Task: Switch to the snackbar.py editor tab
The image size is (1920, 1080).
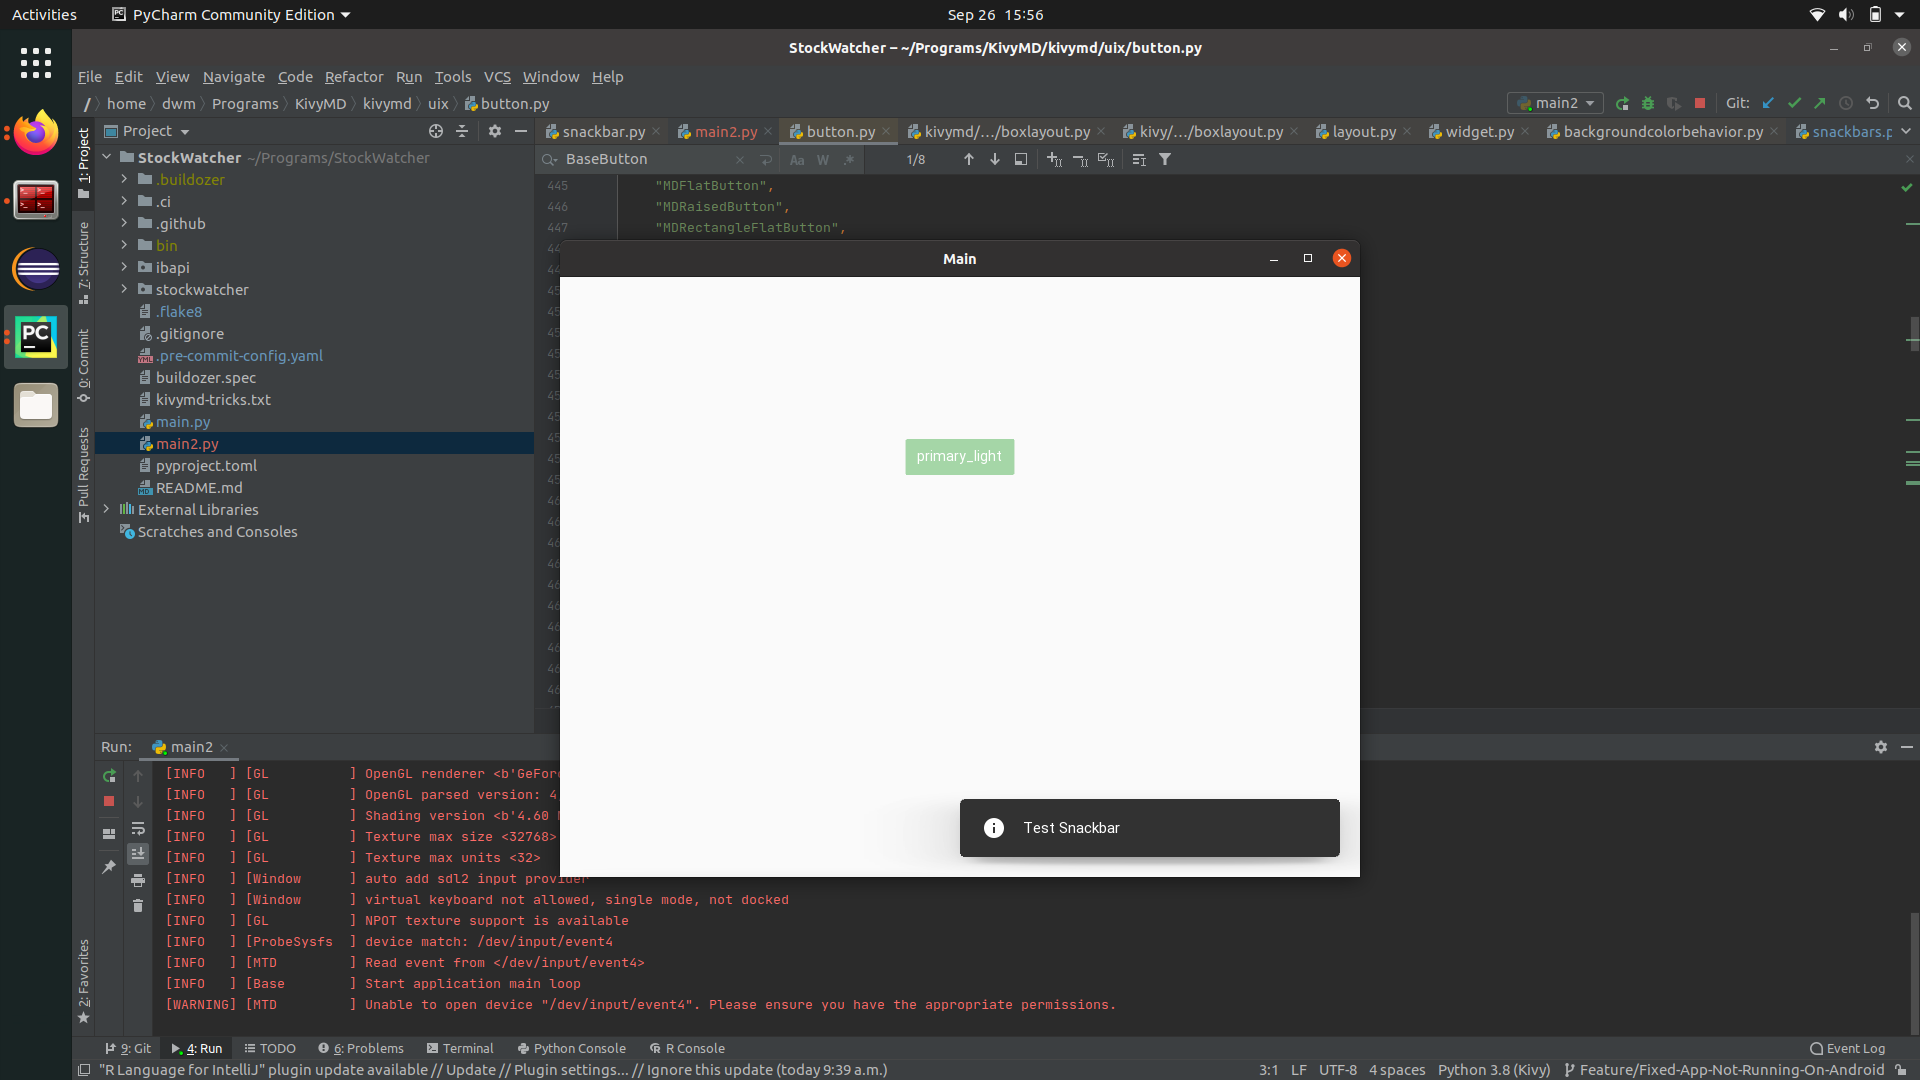Action: click(602, 131)
